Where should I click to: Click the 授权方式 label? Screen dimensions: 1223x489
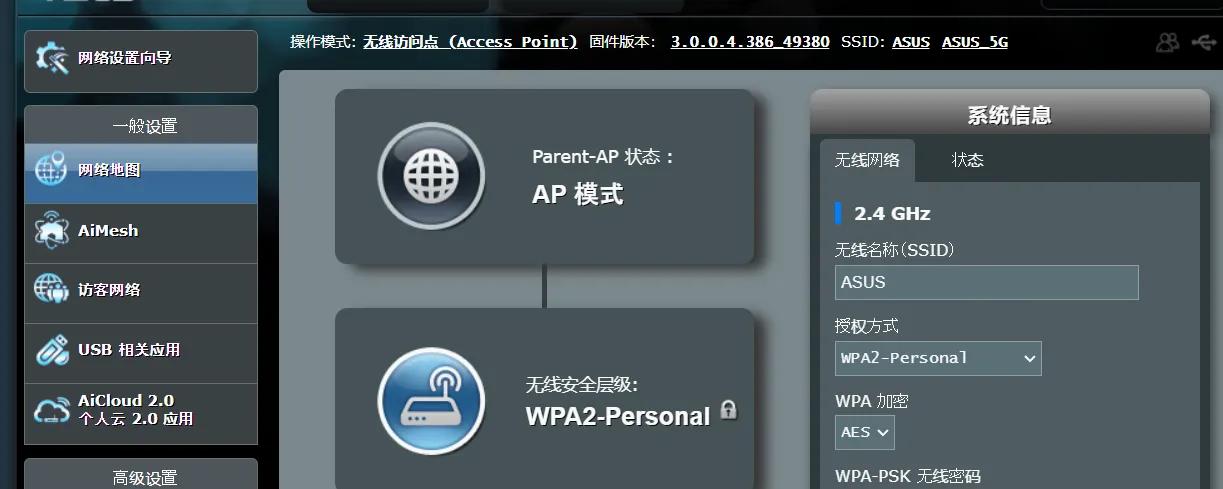pos(867,326)
